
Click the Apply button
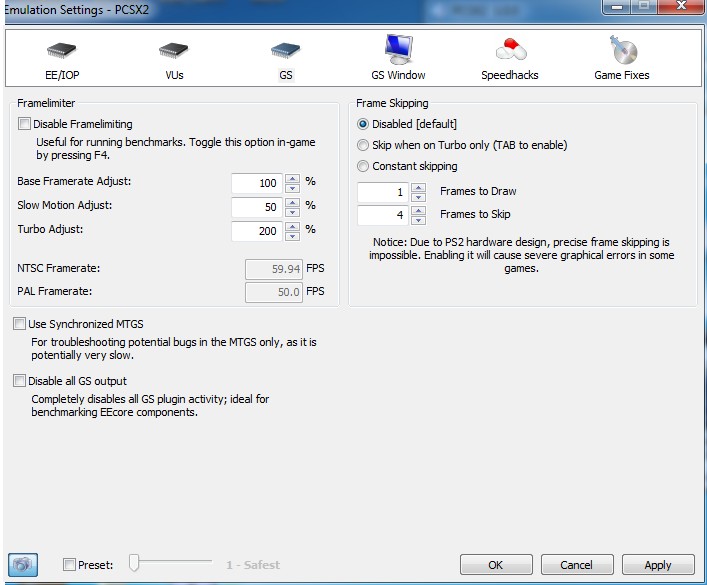(658, 565)
